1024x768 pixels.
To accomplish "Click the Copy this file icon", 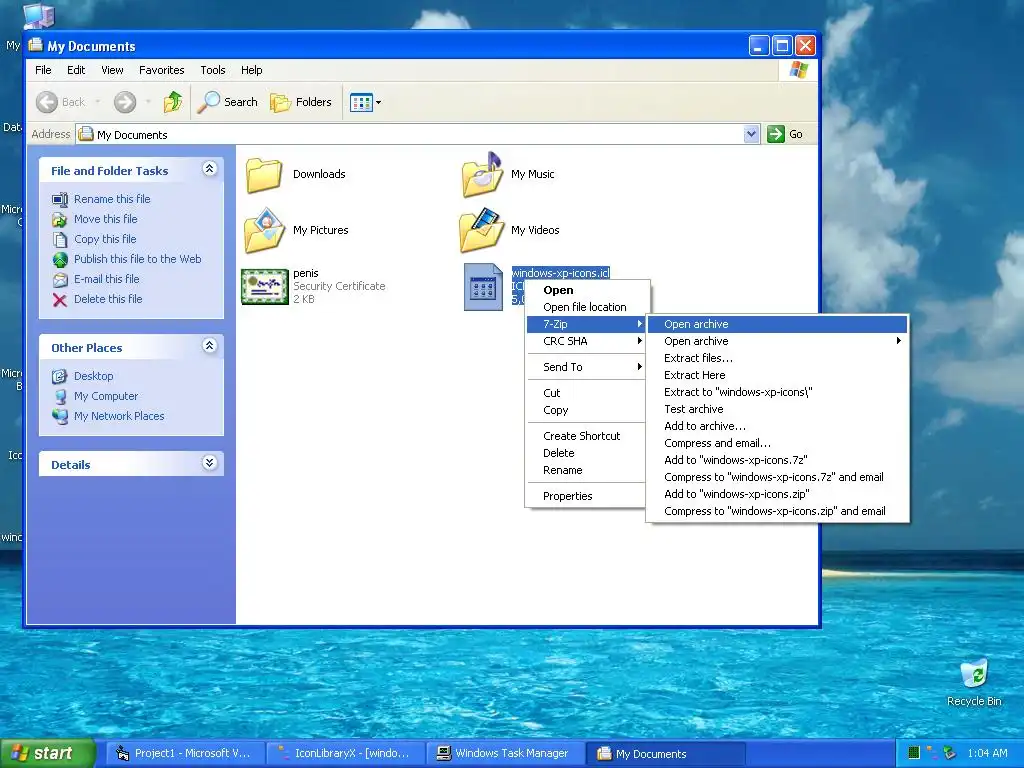I will 60,240.
